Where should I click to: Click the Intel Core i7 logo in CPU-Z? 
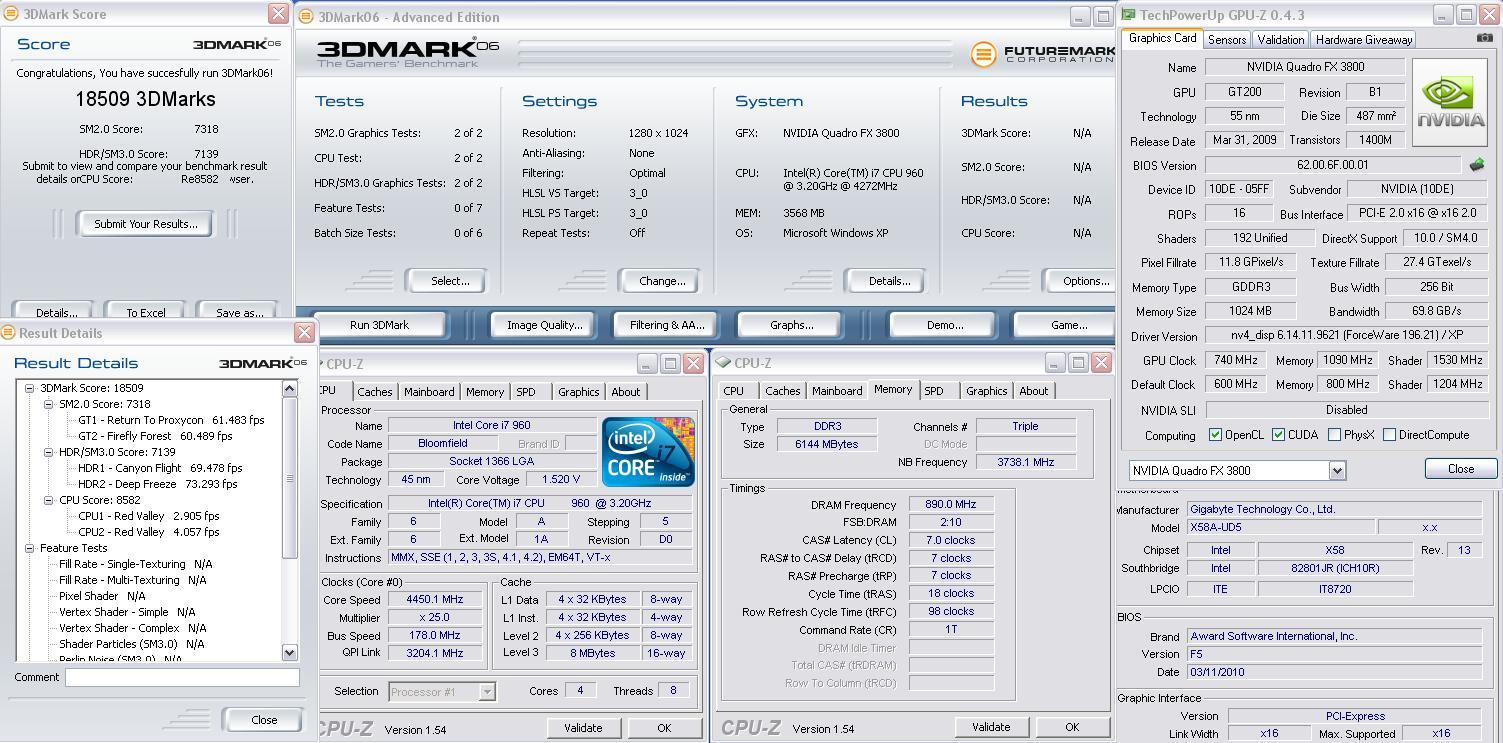tap(648, 452)
